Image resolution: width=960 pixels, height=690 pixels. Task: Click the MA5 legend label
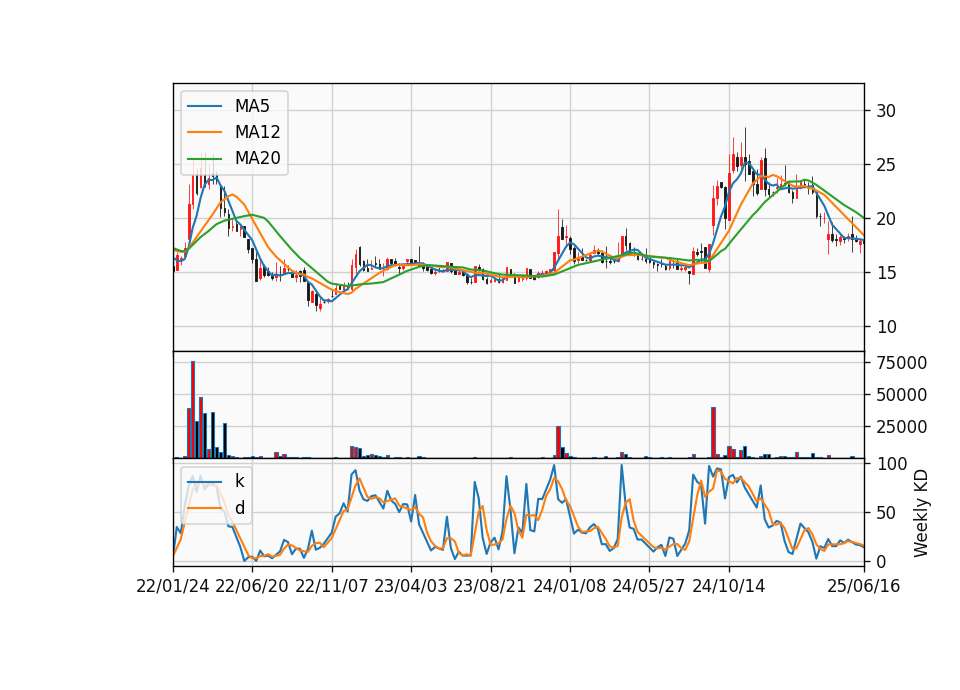[252, 106]
